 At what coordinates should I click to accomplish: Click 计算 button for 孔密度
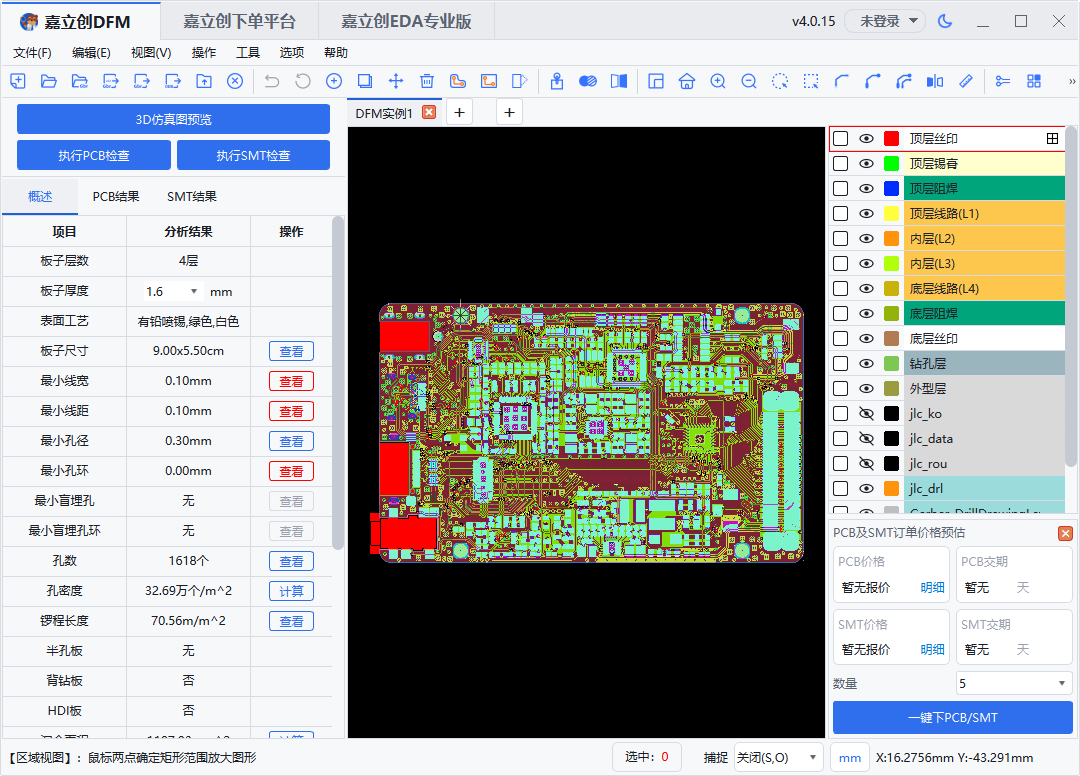[291, 591]
